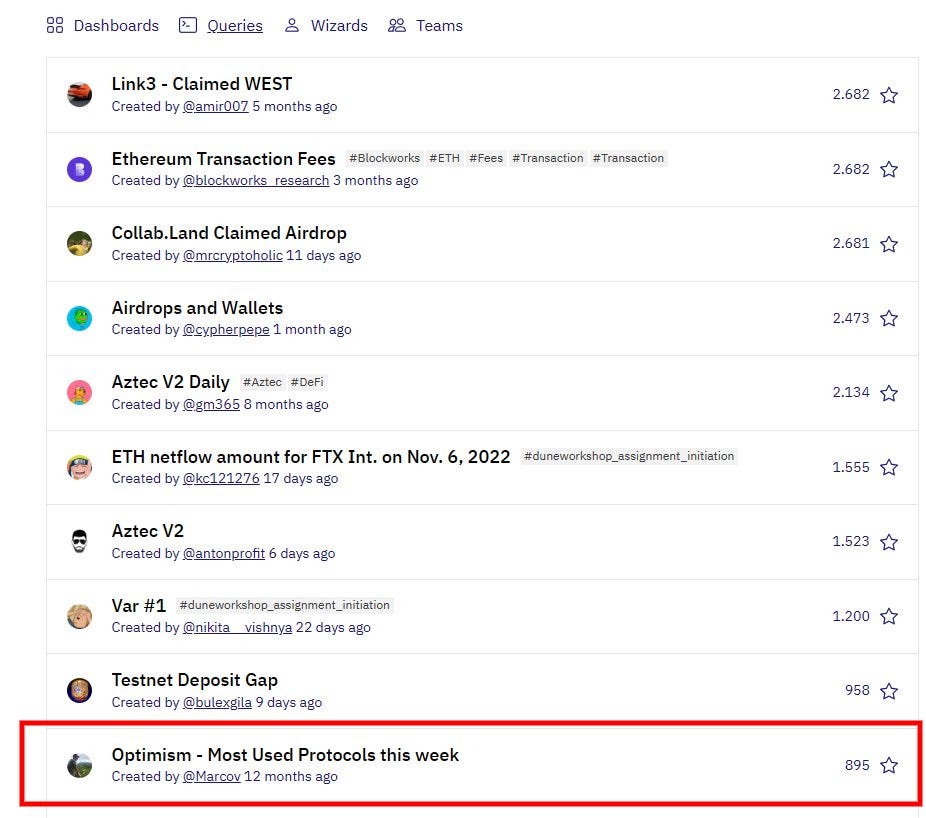This screenshot has width=926, height=818.
Task: Click the kc121276 avatar on ETH netflow row
Action: click(x=79, y=467)
